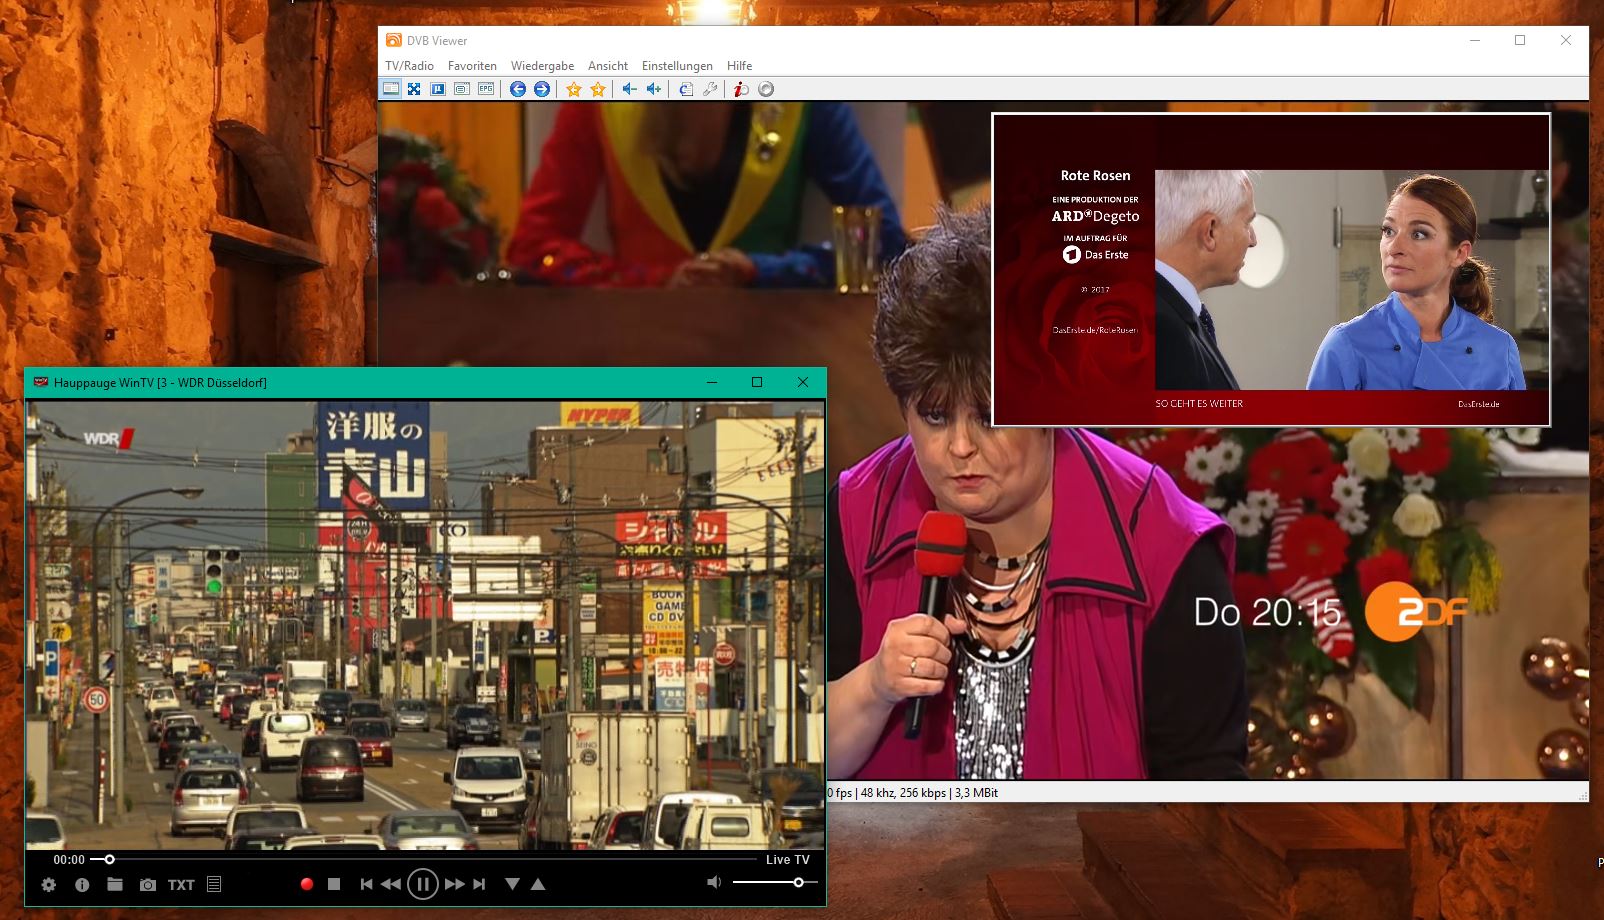Image resolution: width=1604 pixels, height=920 pixels.
Task: Click the fullscreen arrows icon in DVB Viewer
Action: coord(414,89)
